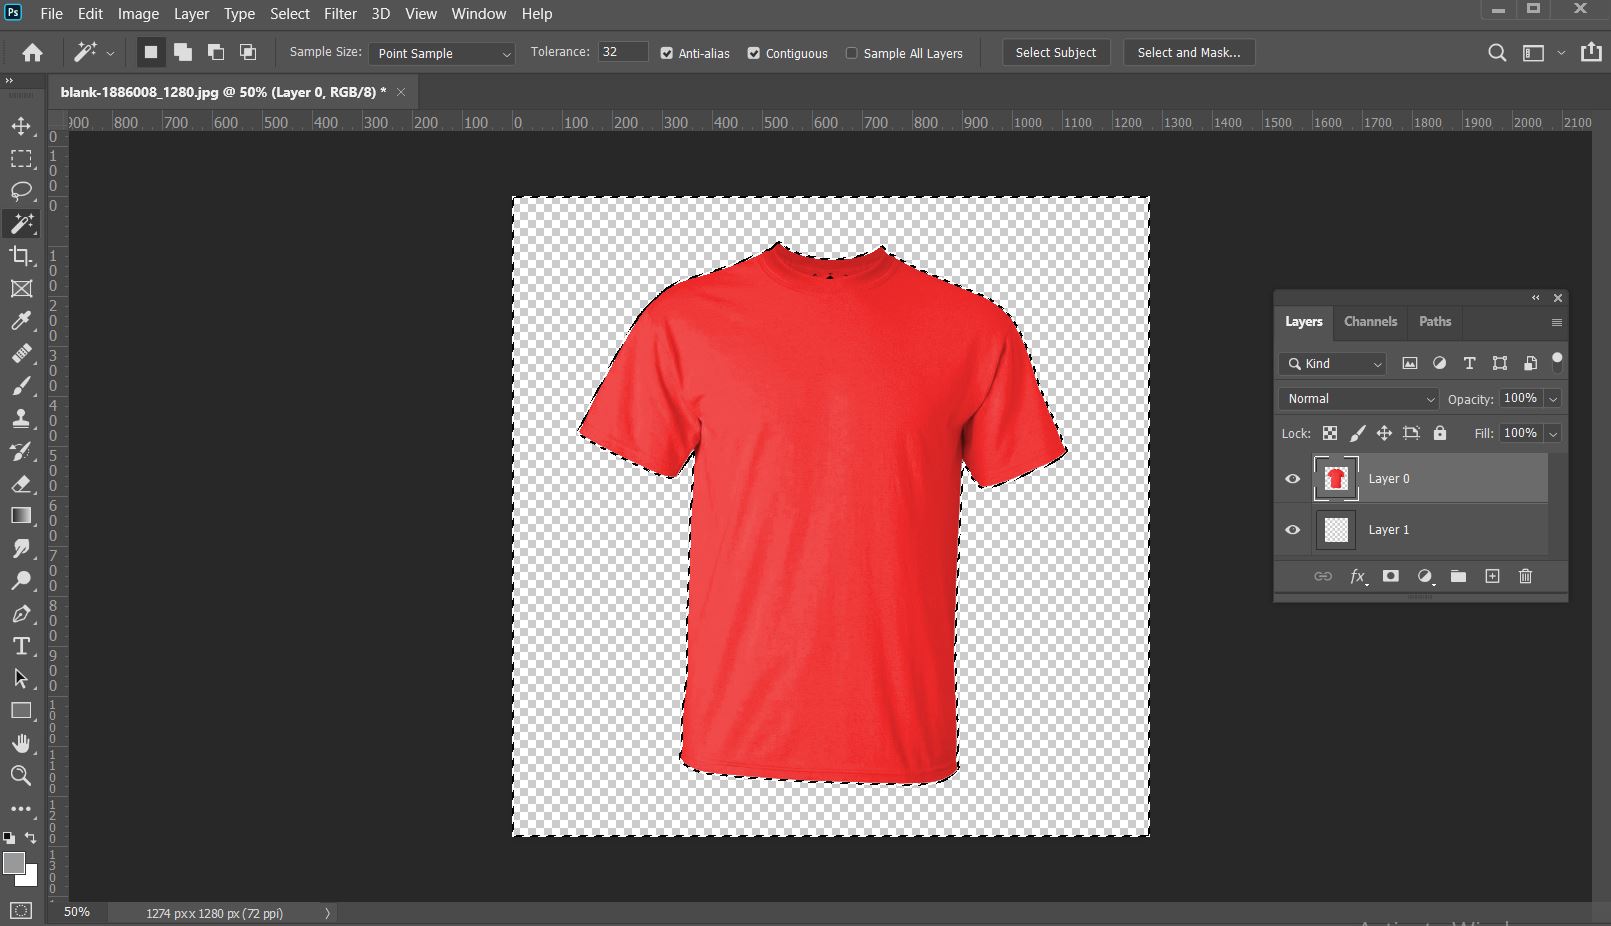Hide Layer 0 visibility

1292,479
